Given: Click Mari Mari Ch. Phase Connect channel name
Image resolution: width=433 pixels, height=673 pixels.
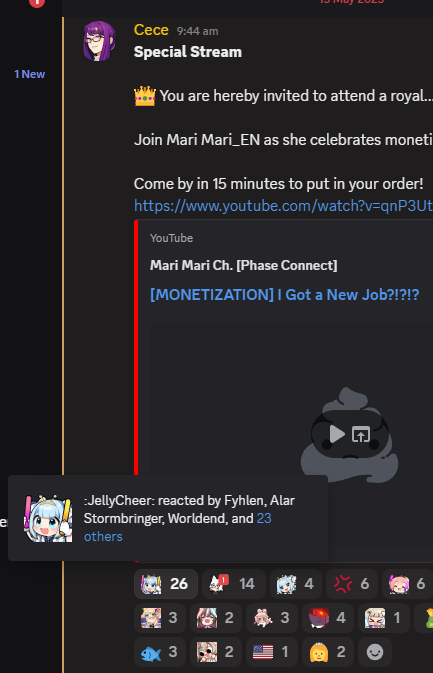Looking at the screenshot, I should pos(243,265).
